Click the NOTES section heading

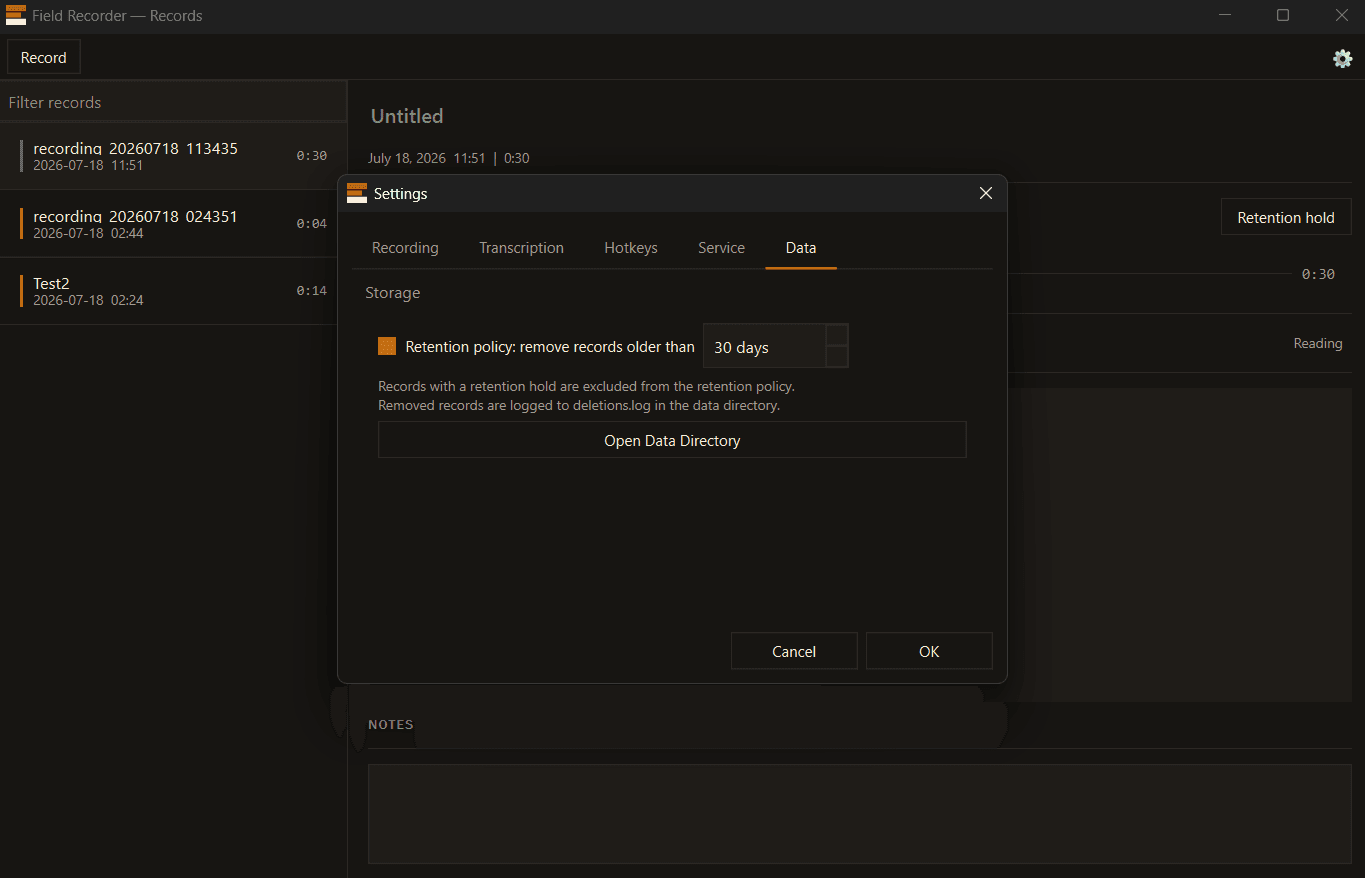click(x=391, y=724)
